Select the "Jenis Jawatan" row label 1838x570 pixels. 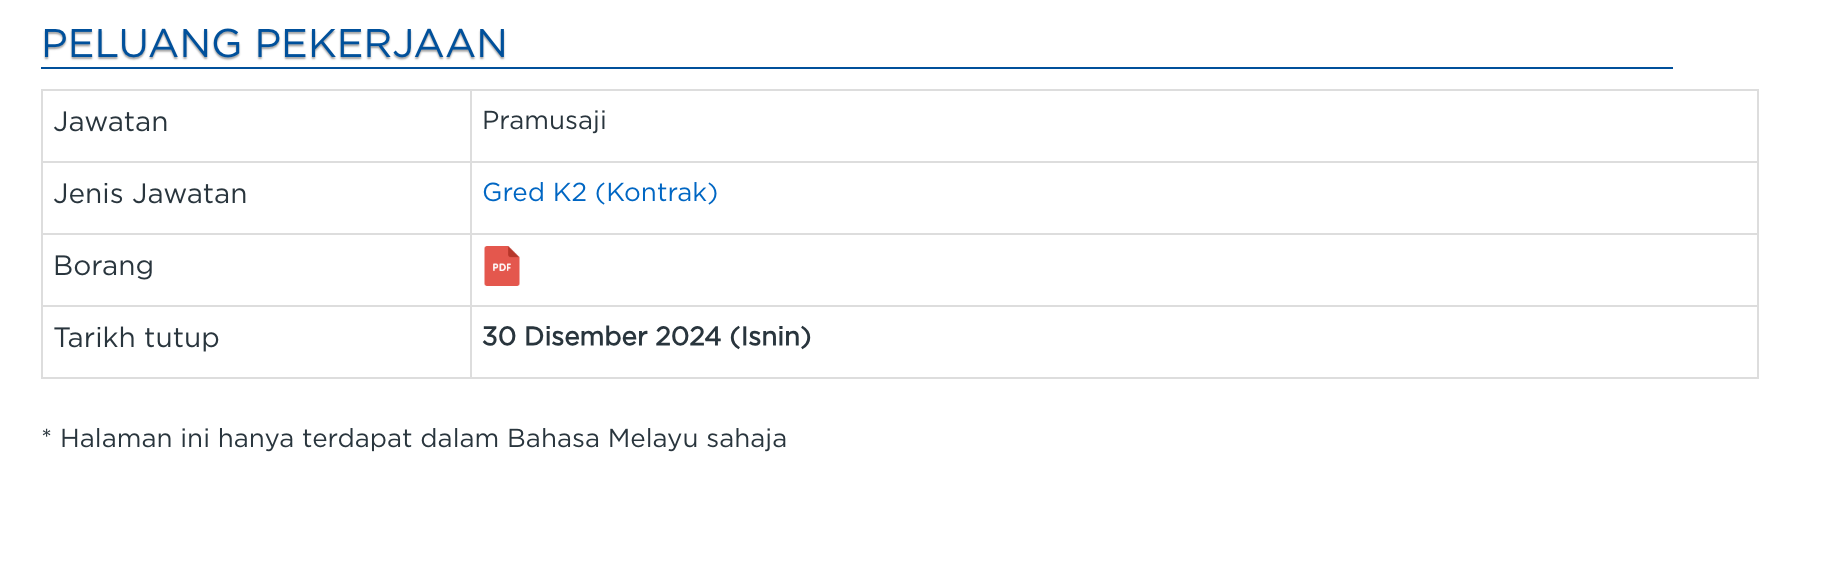coord(150,194)
